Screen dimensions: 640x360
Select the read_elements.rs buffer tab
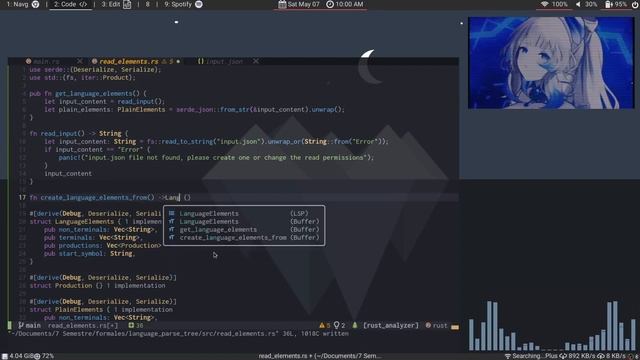pos(129,61)
